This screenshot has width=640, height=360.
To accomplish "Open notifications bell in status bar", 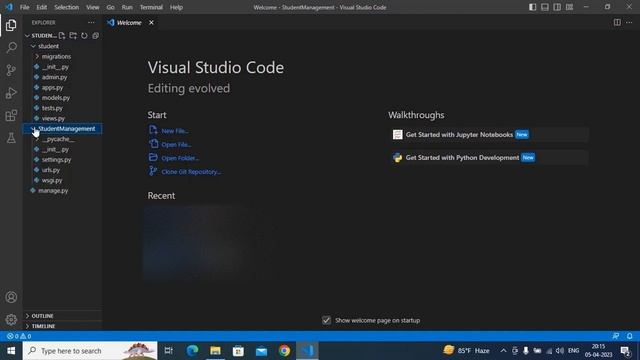I will [x=629, y=336].
